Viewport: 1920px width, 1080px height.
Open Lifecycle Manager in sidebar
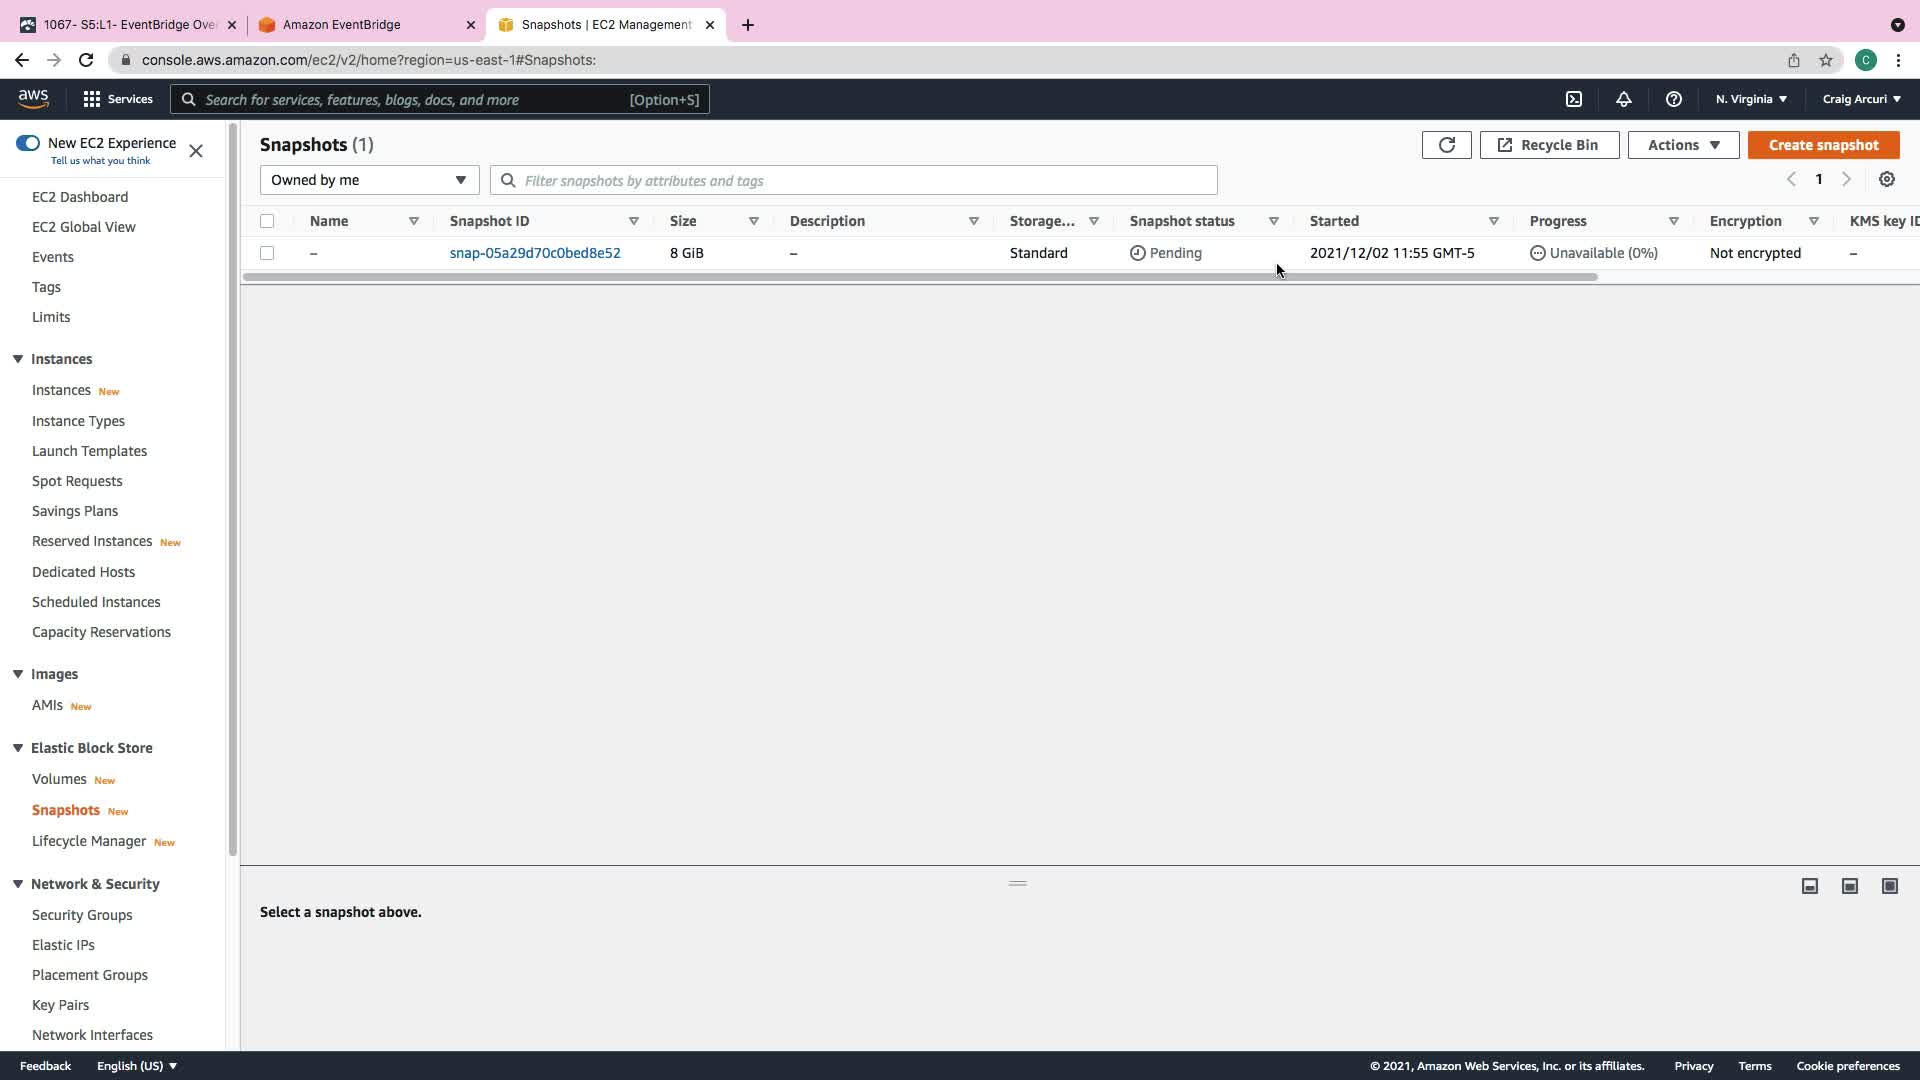click(89, 841)
